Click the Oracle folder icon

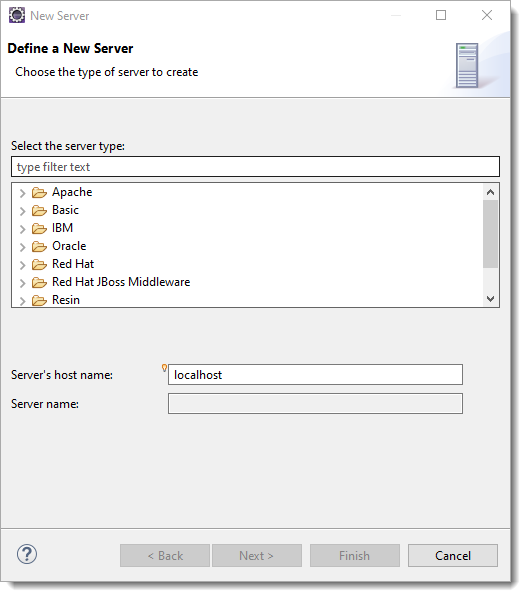[x=39, y=246]
